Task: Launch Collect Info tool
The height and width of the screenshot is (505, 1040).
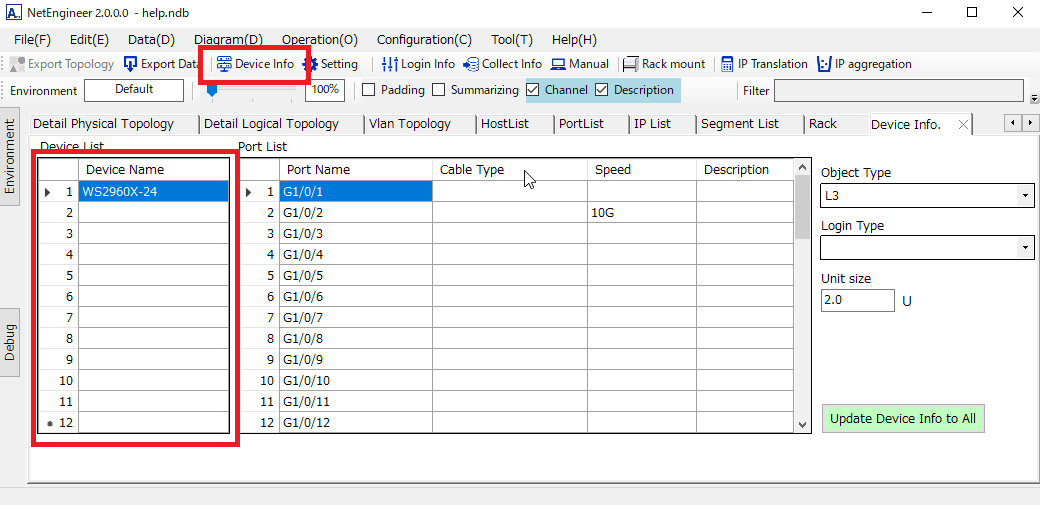Action: click(471, 64)
